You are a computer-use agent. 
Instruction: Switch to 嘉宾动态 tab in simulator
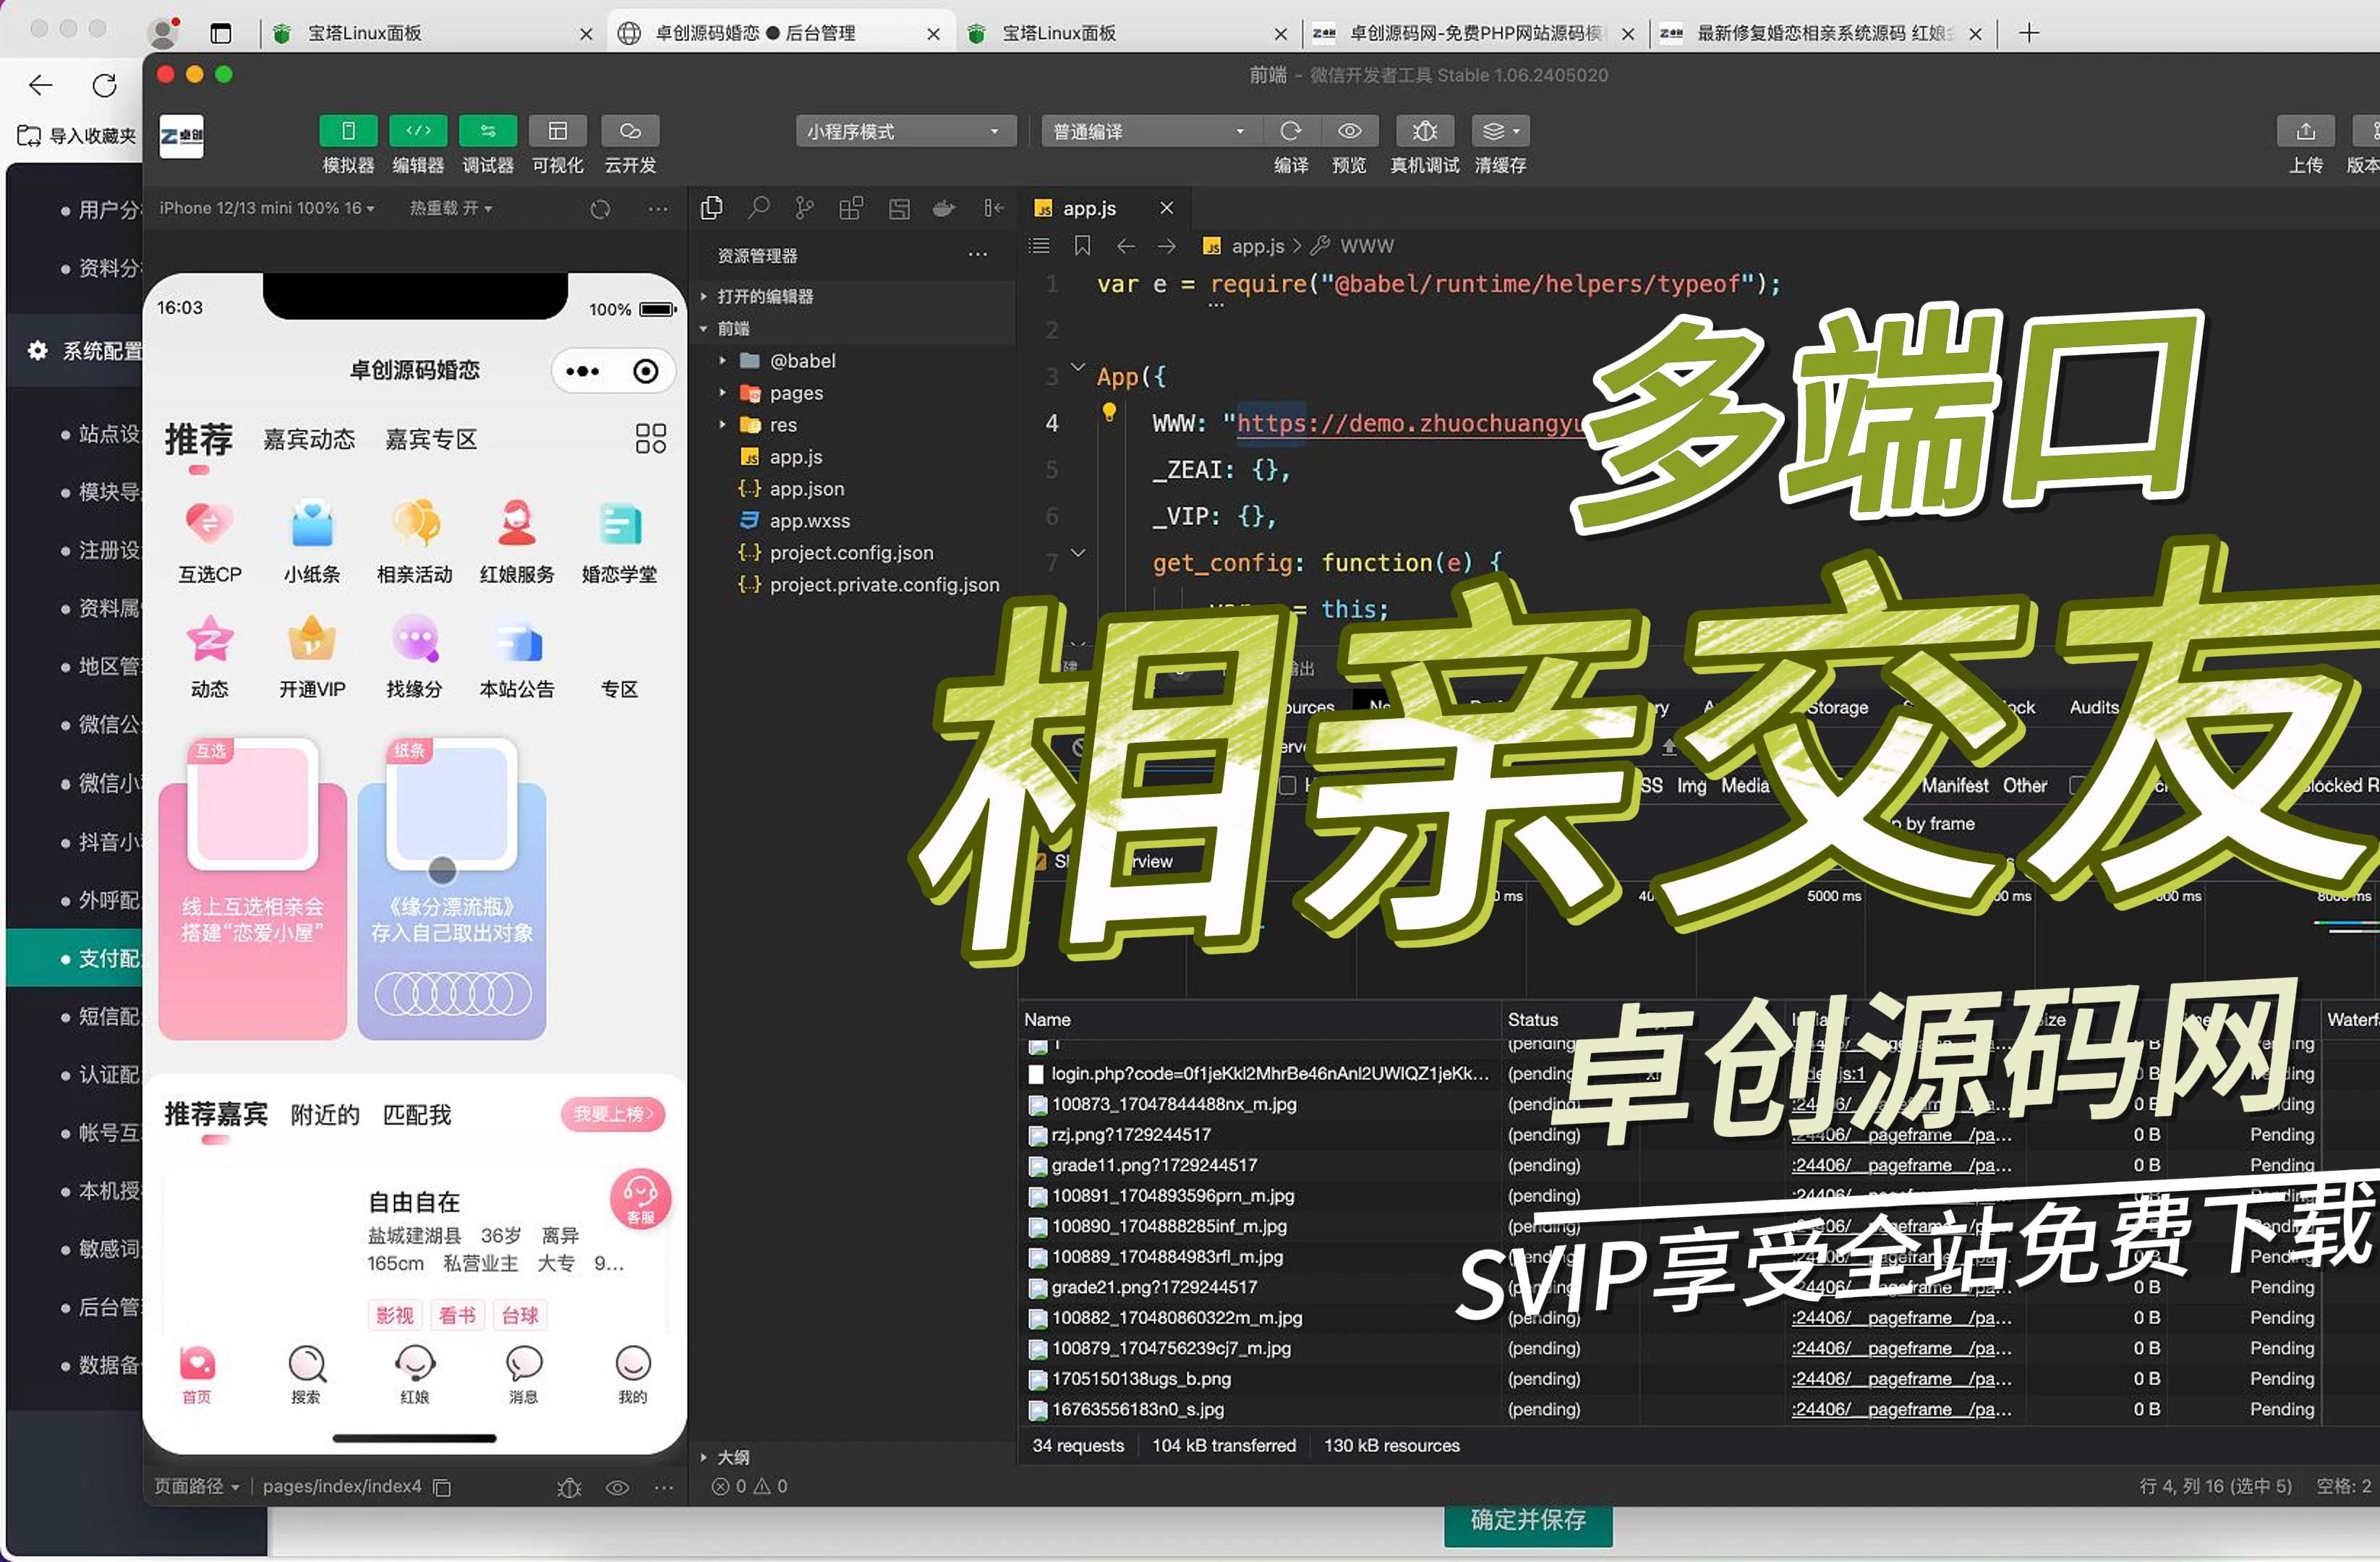pos(309,439)
